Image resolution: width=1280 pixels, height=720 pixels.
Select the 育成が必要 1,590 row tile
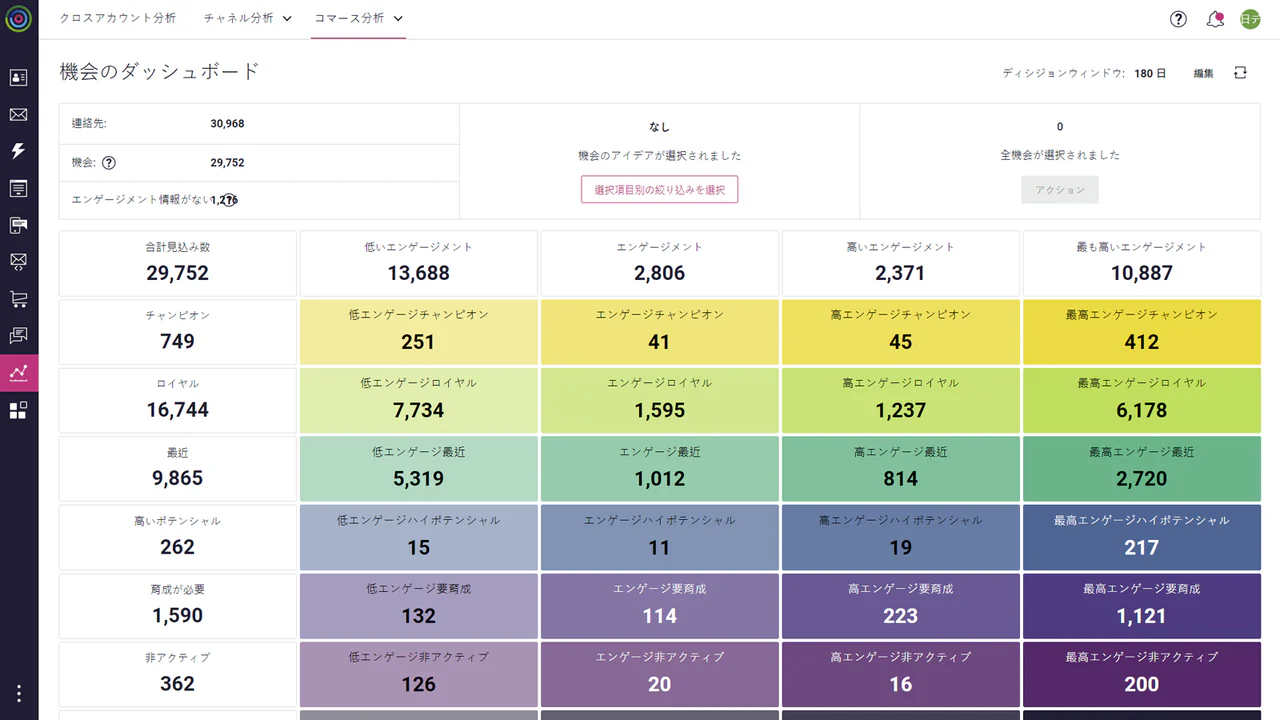pyautogui.click(x=178, y=606)
